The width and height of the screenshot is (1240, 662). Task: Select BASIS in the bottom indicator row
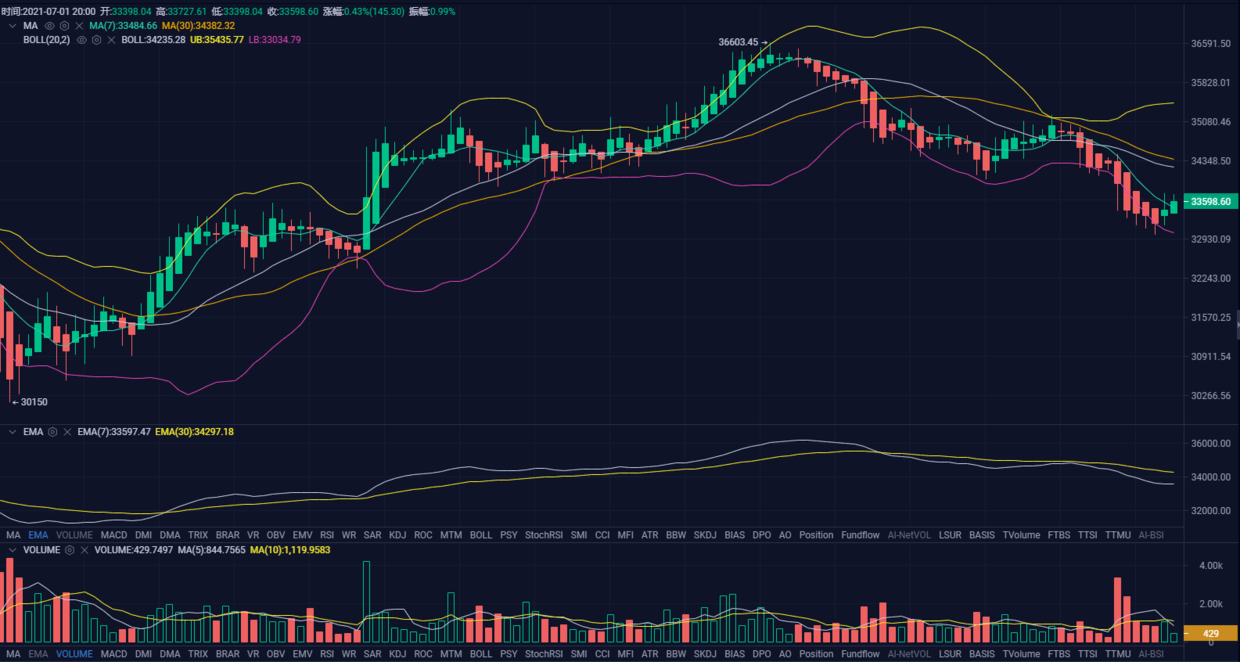[x=982, y=654]
